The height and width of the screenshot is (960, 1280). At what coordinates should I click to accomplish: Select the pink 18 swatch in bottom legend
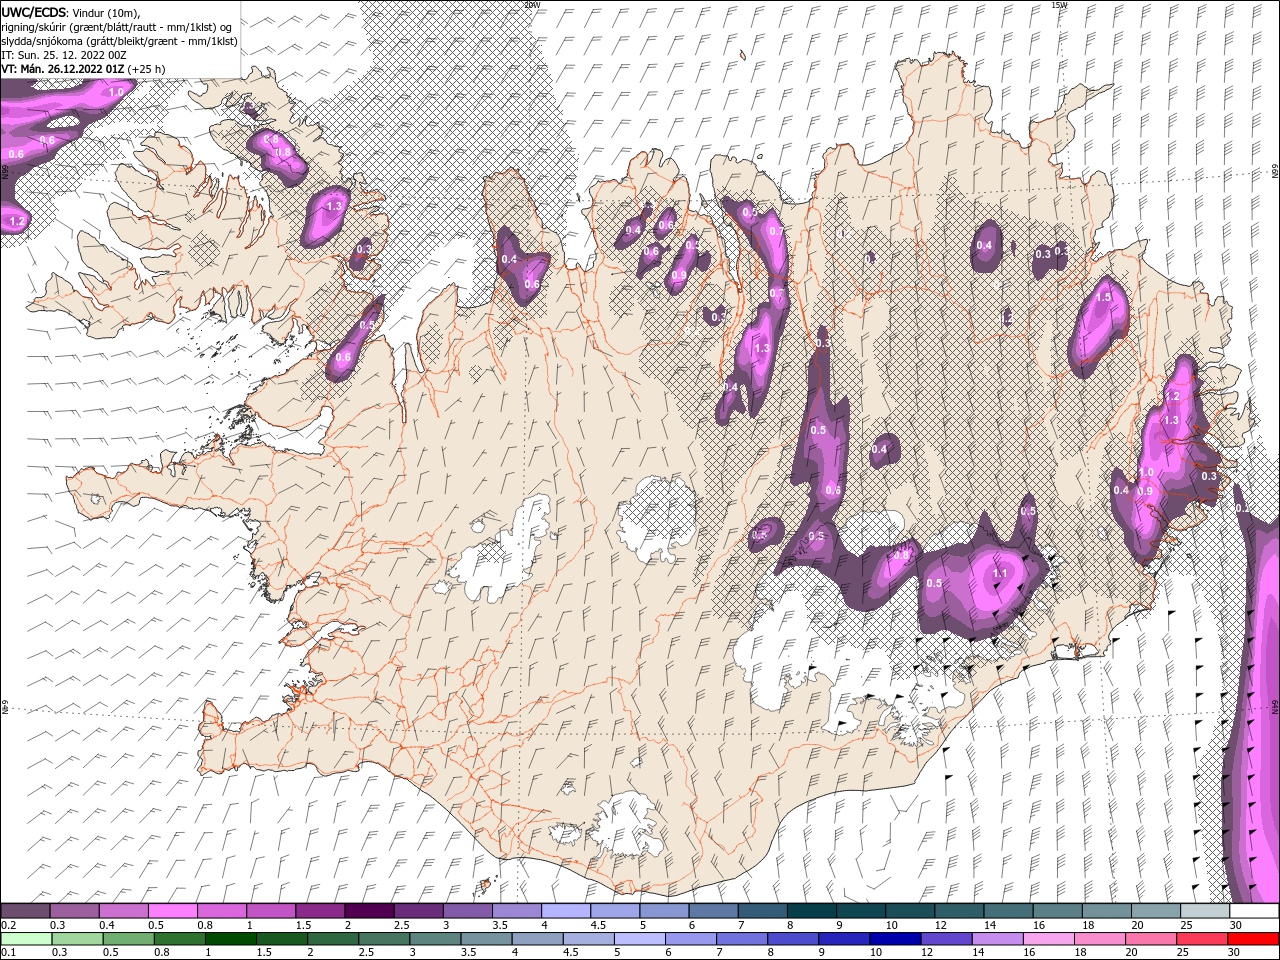pos(1098,939)
